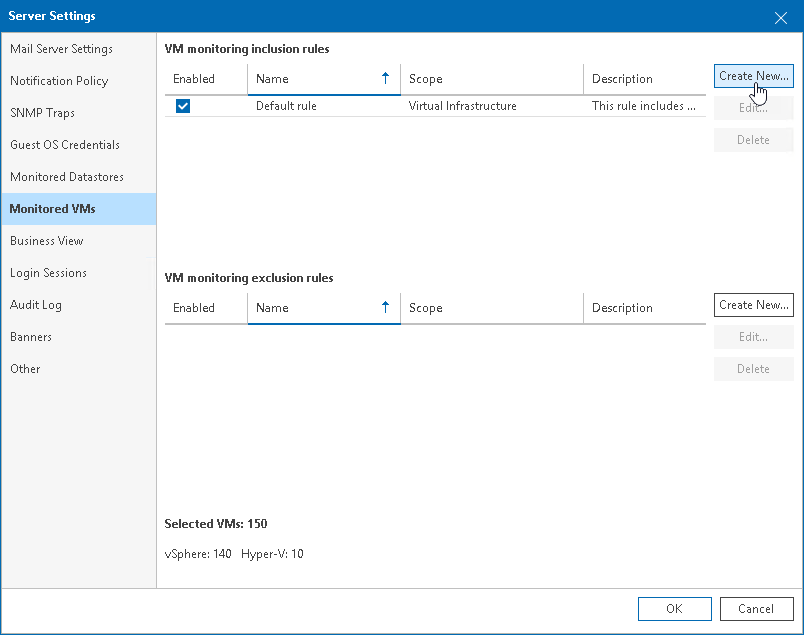Image resolution: width=804 pixels, height=635 pixels.
Task: Open the Other settings section
Action: click(25, 368)
